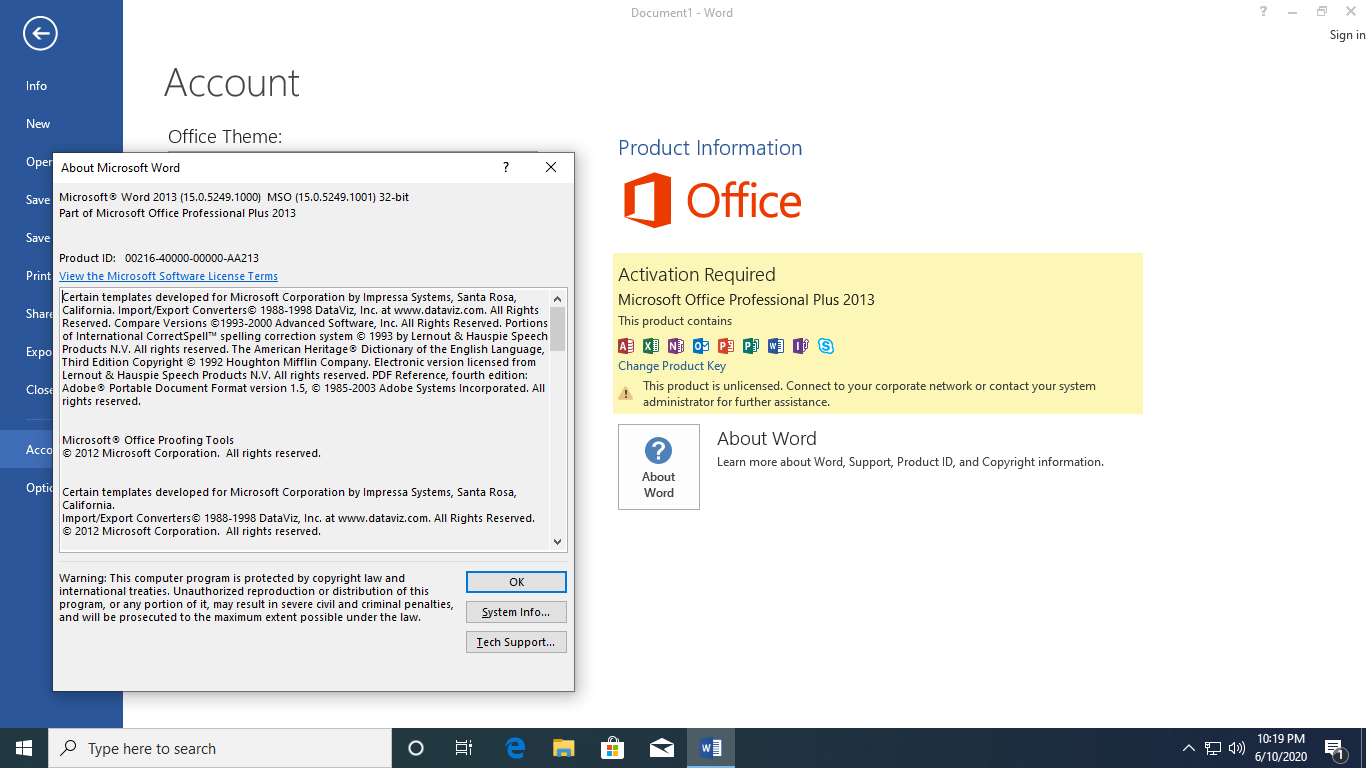Show hidden tray icons chevron
Image resolution: width=1366 pixels, height=768 pixels.
tap(1188, 748)
